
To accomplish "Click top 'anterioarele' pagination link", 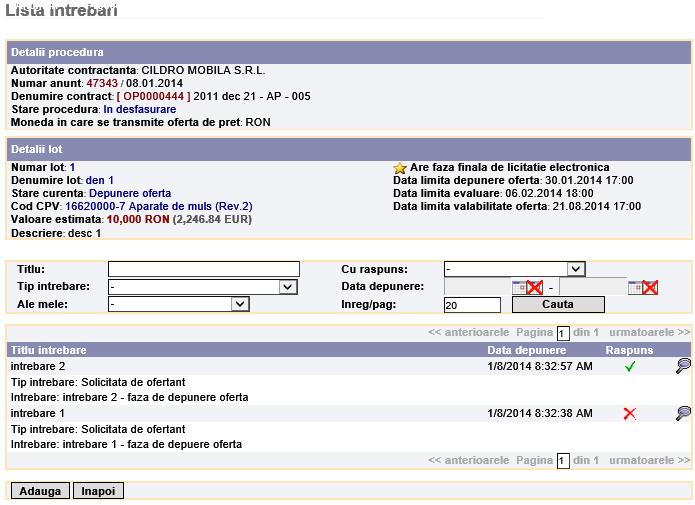I will click(469, 332).
